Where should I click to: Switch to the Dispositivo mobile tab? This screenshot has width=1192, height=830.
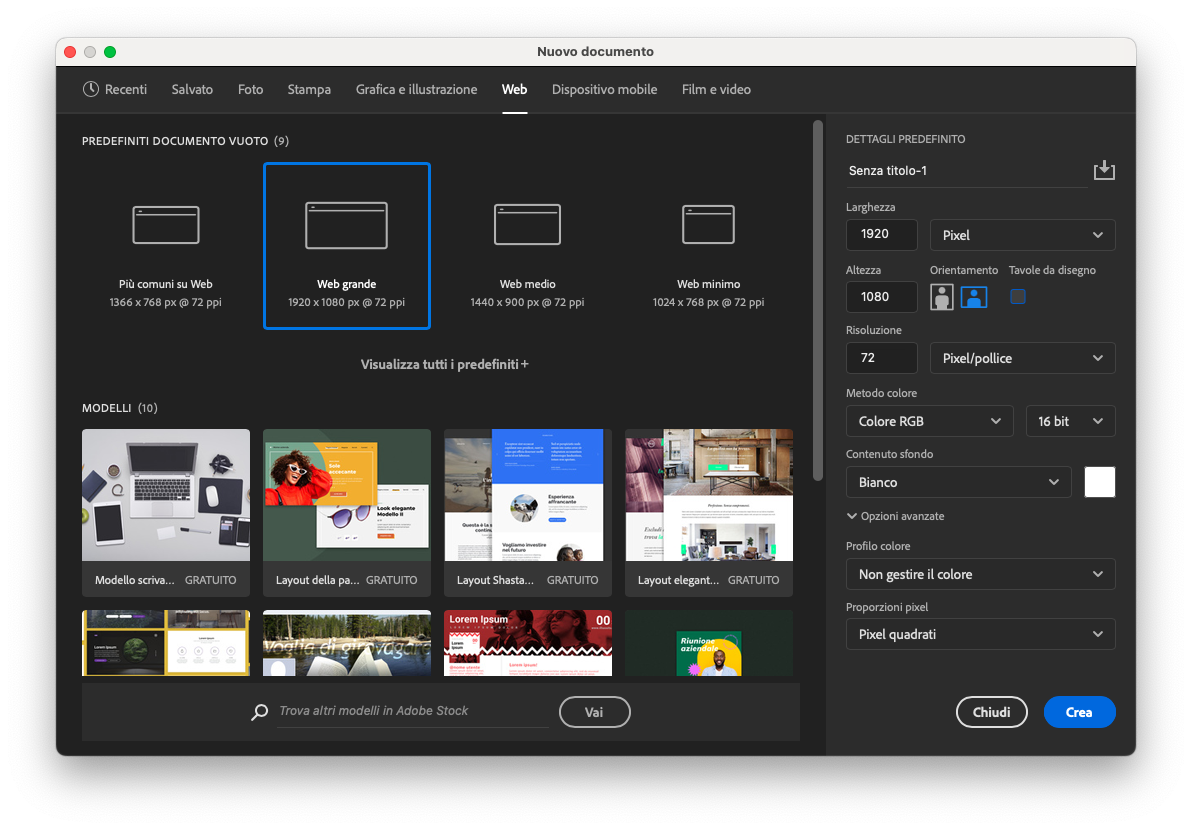(604, 89)
